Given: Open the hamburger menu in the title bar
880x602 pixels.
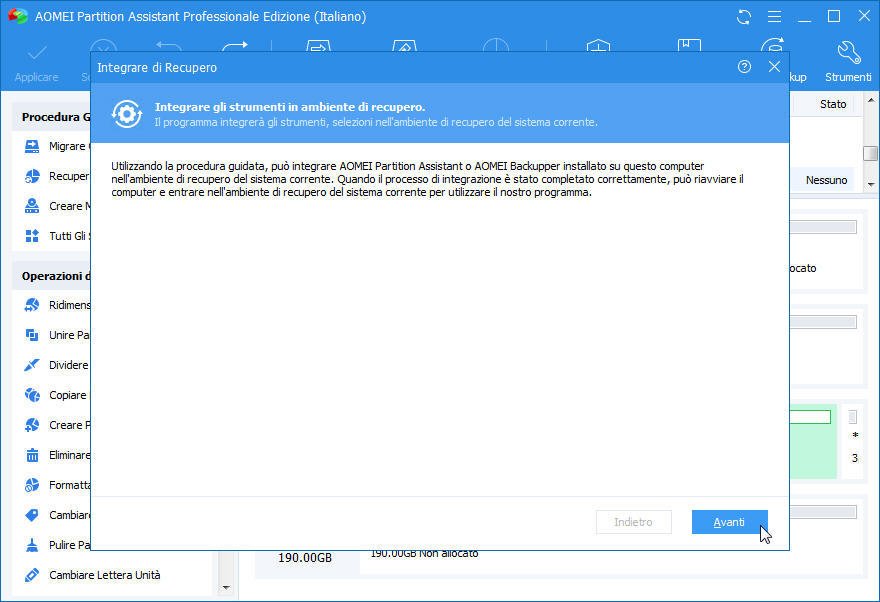Looking at the screenshot, I should pos(774,17).
